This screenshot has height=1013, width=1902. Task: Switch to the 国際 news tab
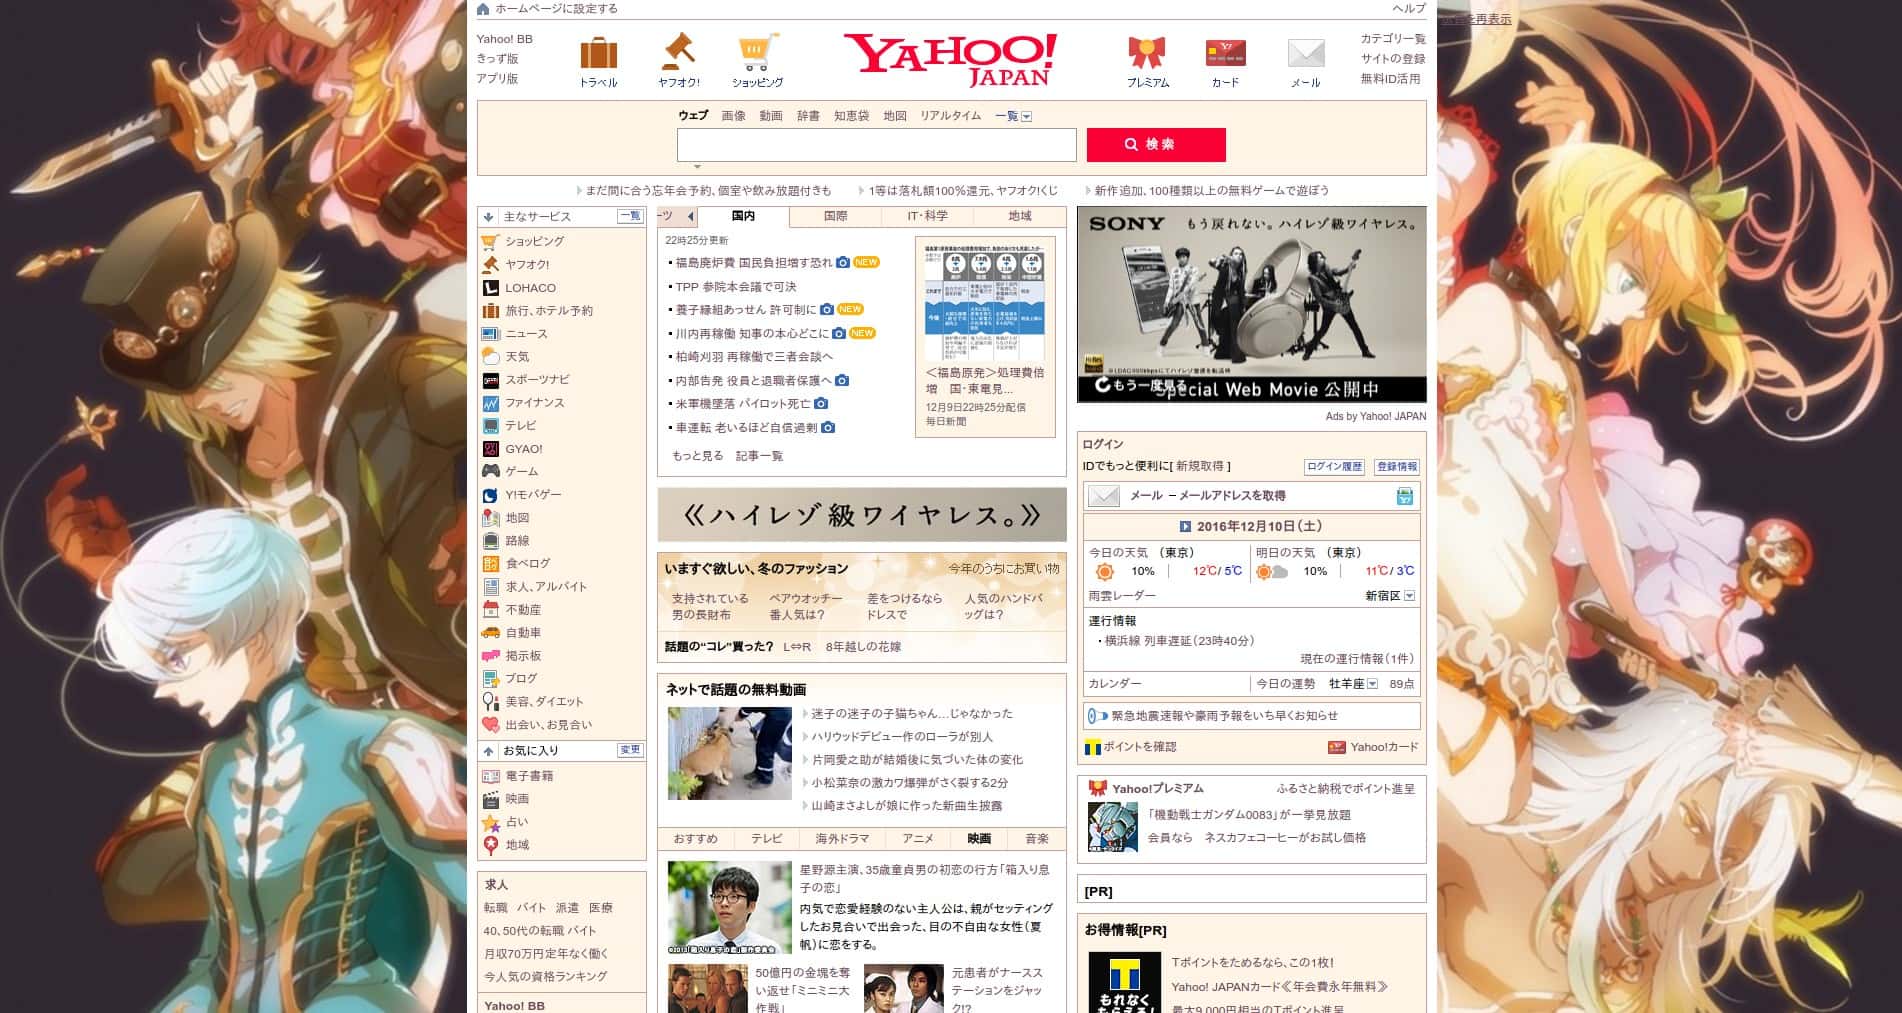836,216
